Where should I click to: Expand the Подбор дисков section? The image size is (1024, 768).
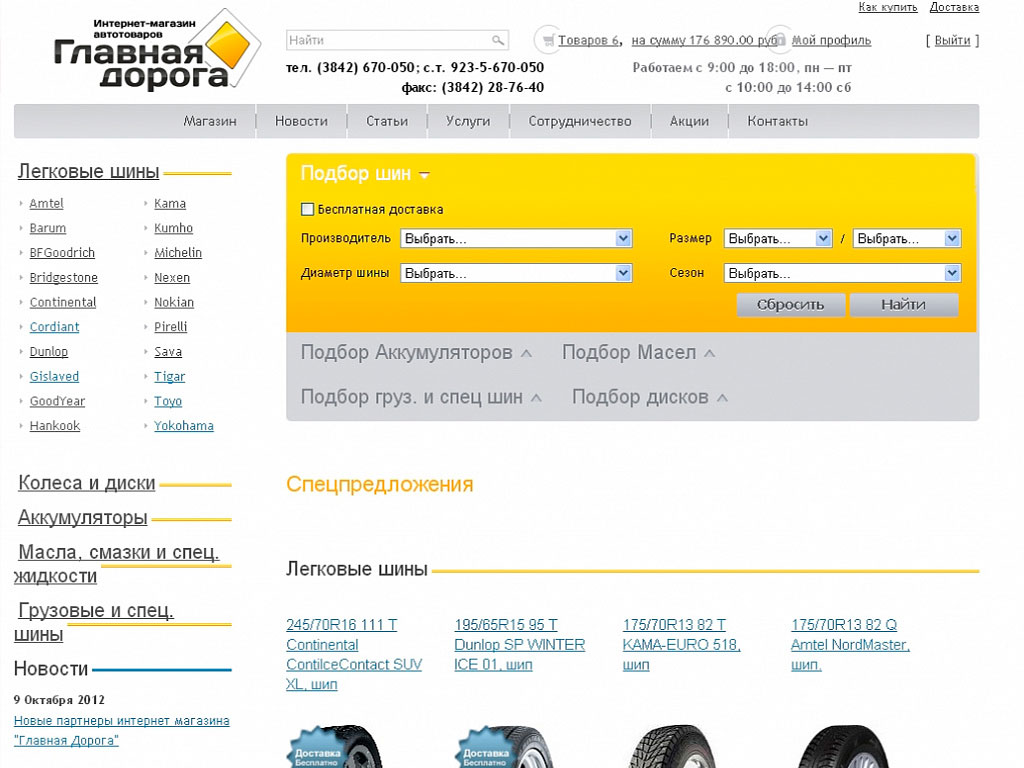click(x=649, y=397)
